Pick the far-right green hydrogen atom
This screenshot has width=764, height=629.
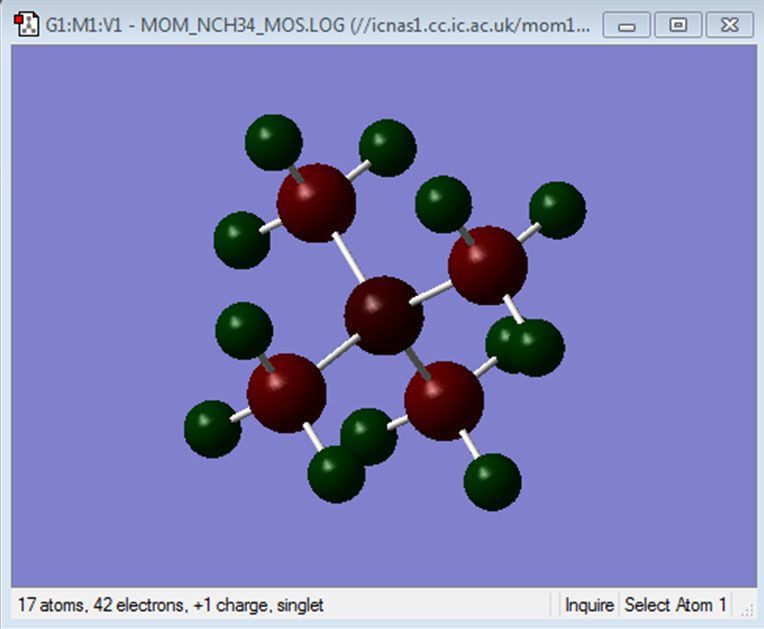point(557,210)
